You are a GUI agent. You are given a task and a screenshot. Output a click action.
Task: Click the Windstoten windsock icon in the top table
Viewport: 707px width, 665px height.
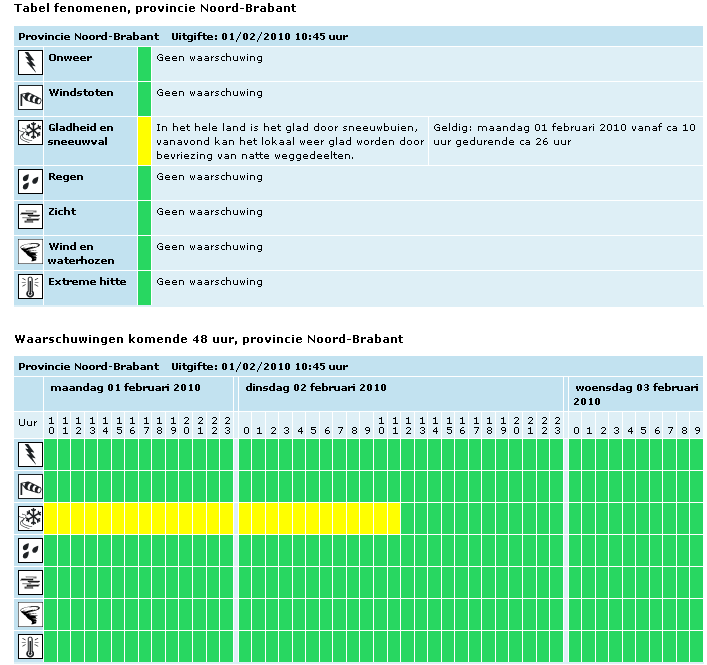(30, 98)
